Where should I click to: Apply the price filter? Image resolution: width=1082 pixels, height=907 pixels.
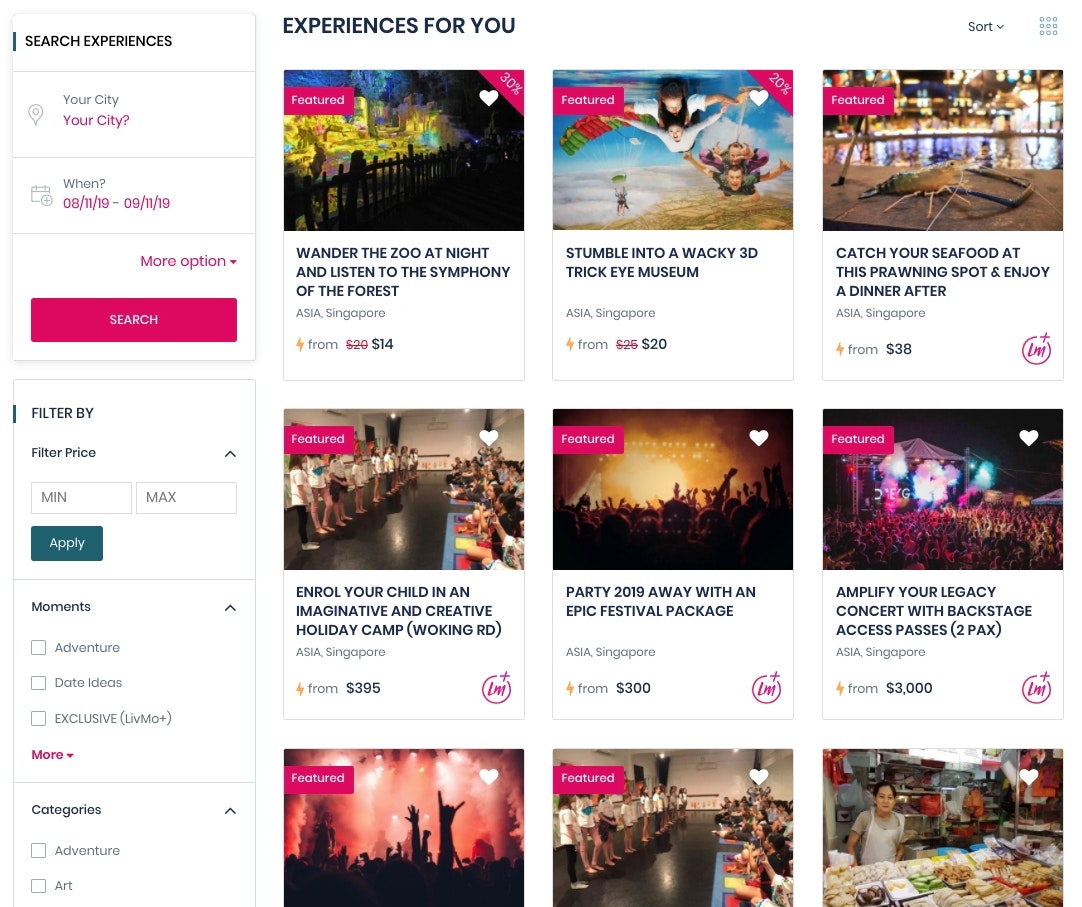click(x=67, y=543)
